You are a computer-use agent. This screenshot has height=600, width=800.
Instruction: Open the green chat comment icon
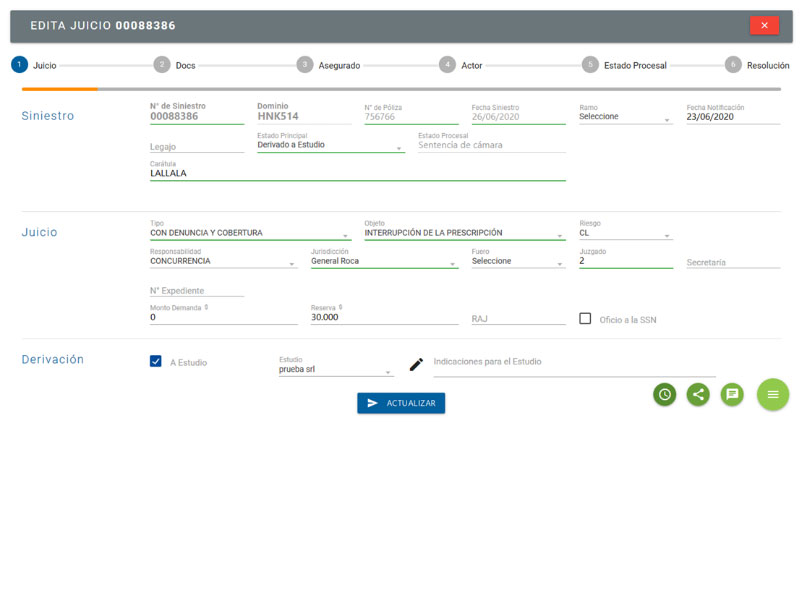[x=733, y=394]
